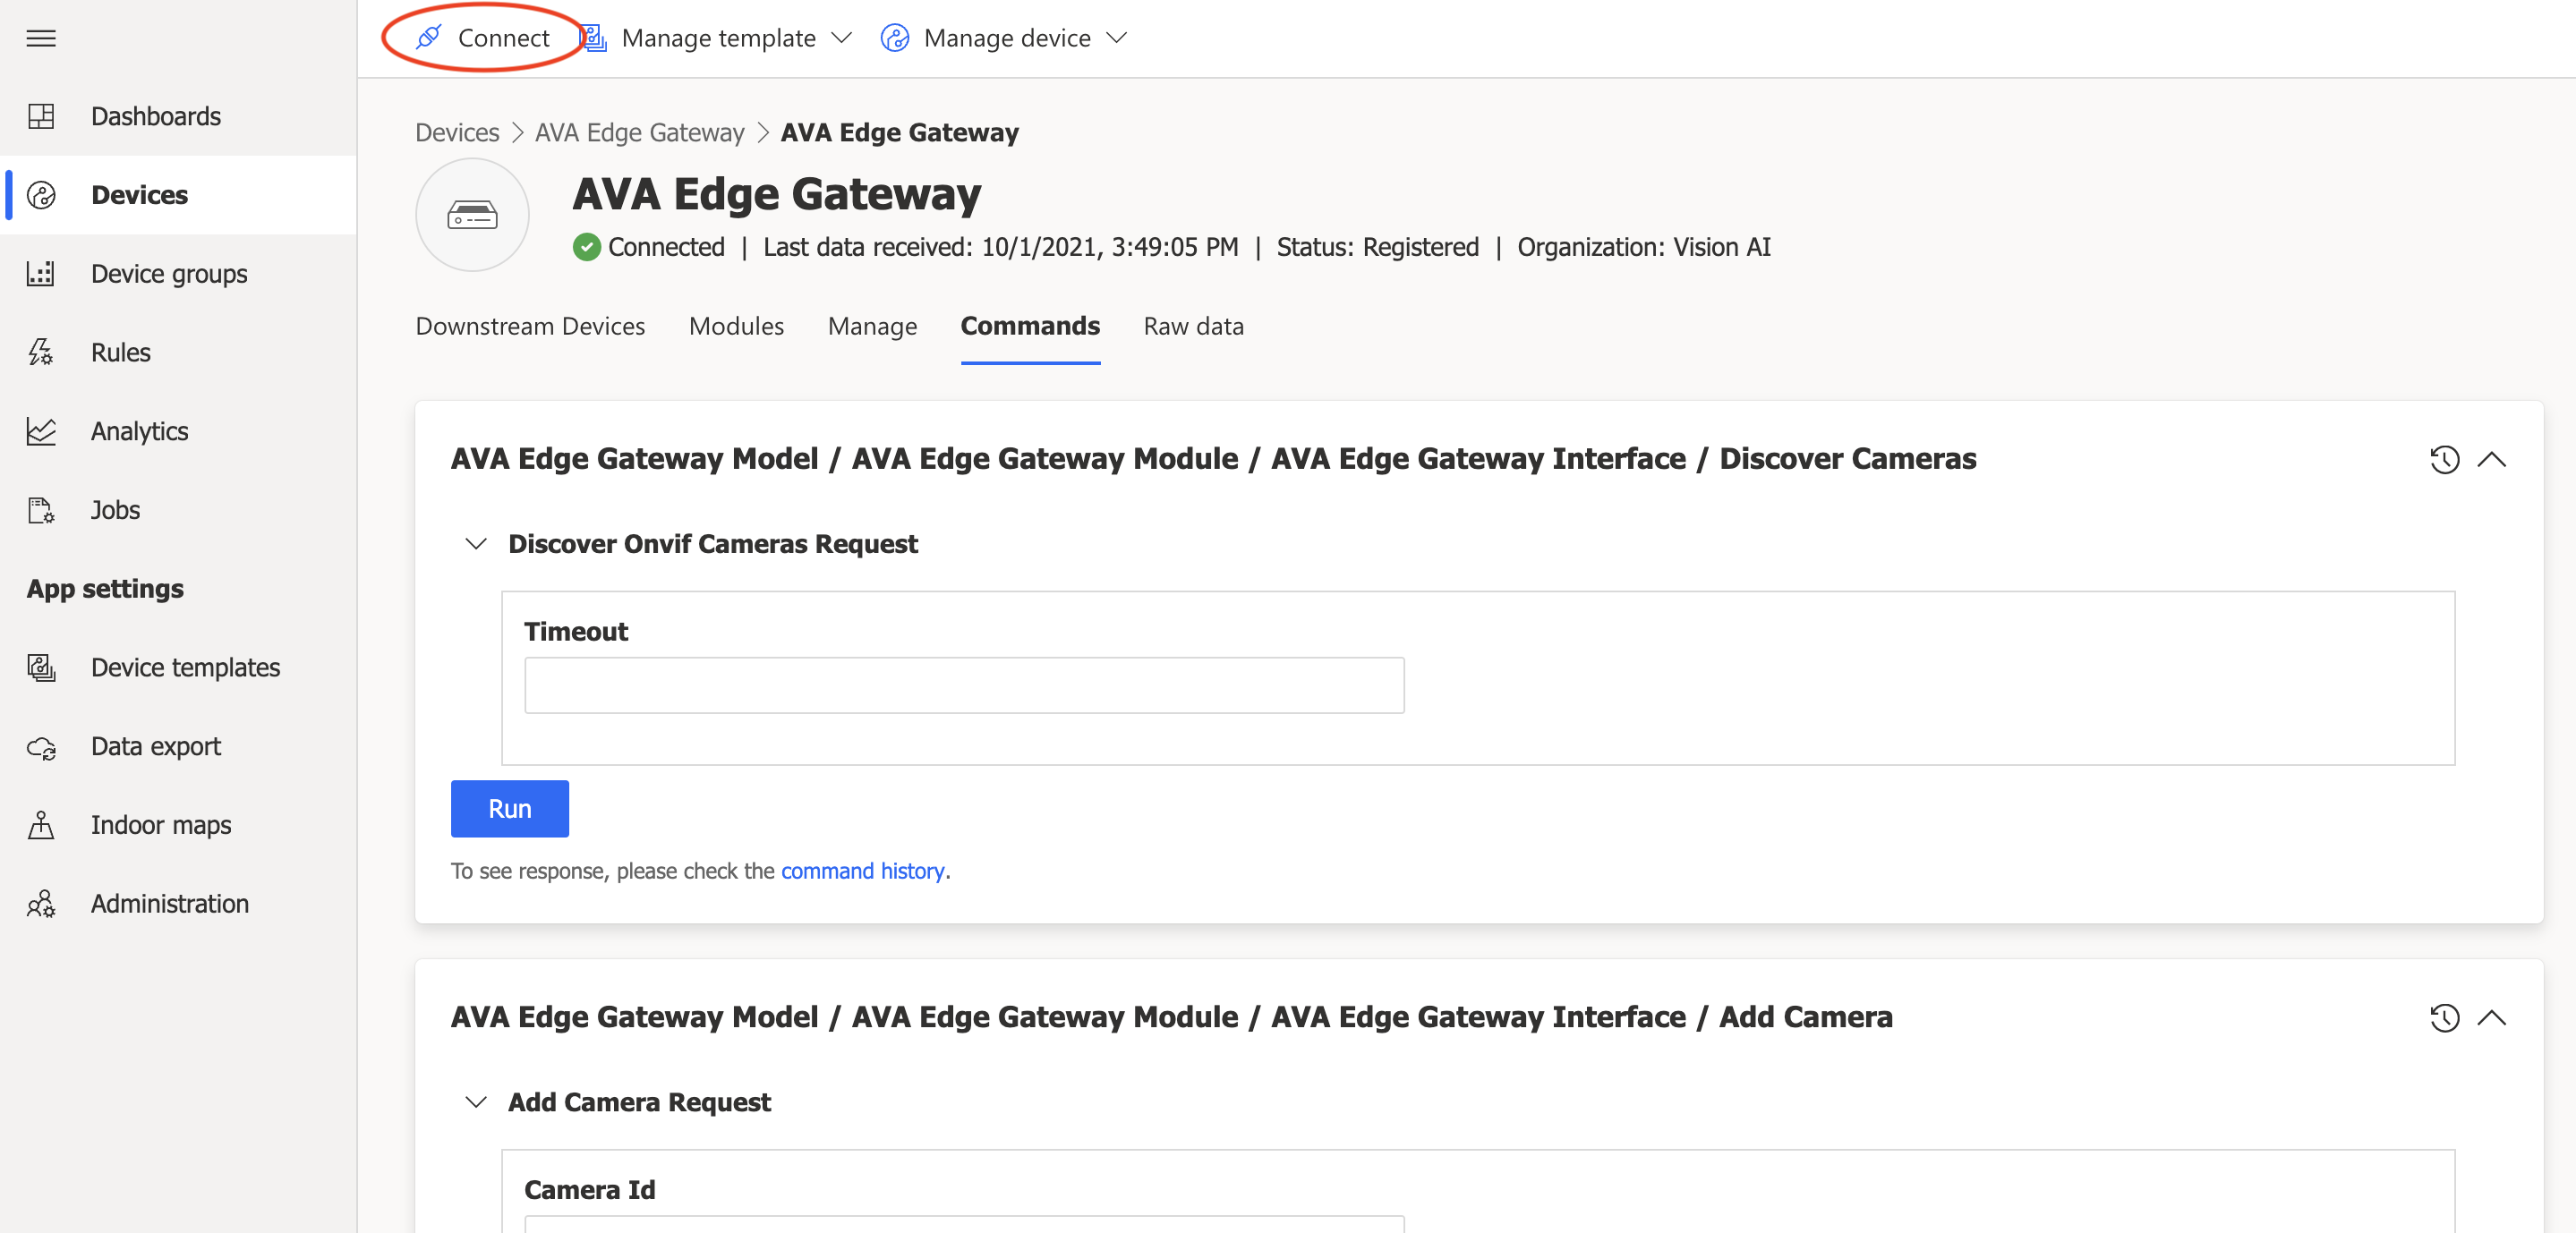
Task: Open Data export cloud icon
Action: 41,746
